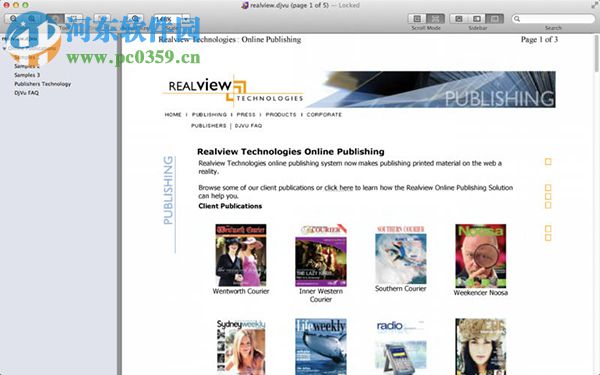Open the Sydney Weekly cover thumbnail
Screen dimensions: 600x375
[241, 347]
